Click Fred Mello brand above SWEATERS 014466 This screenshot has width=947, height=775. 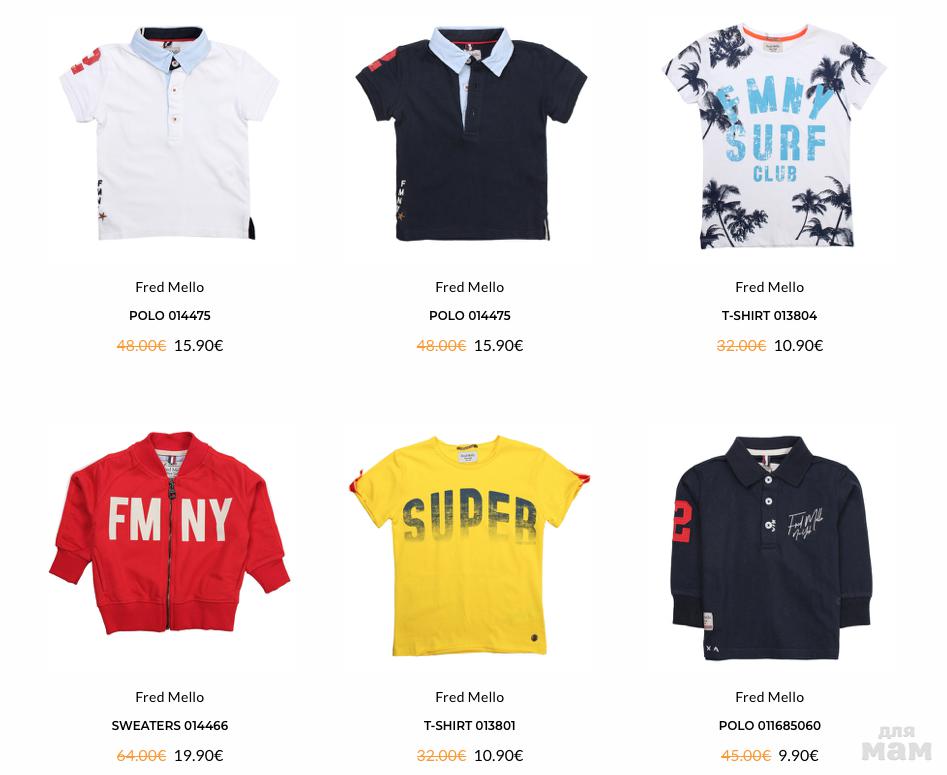point(170,698)
